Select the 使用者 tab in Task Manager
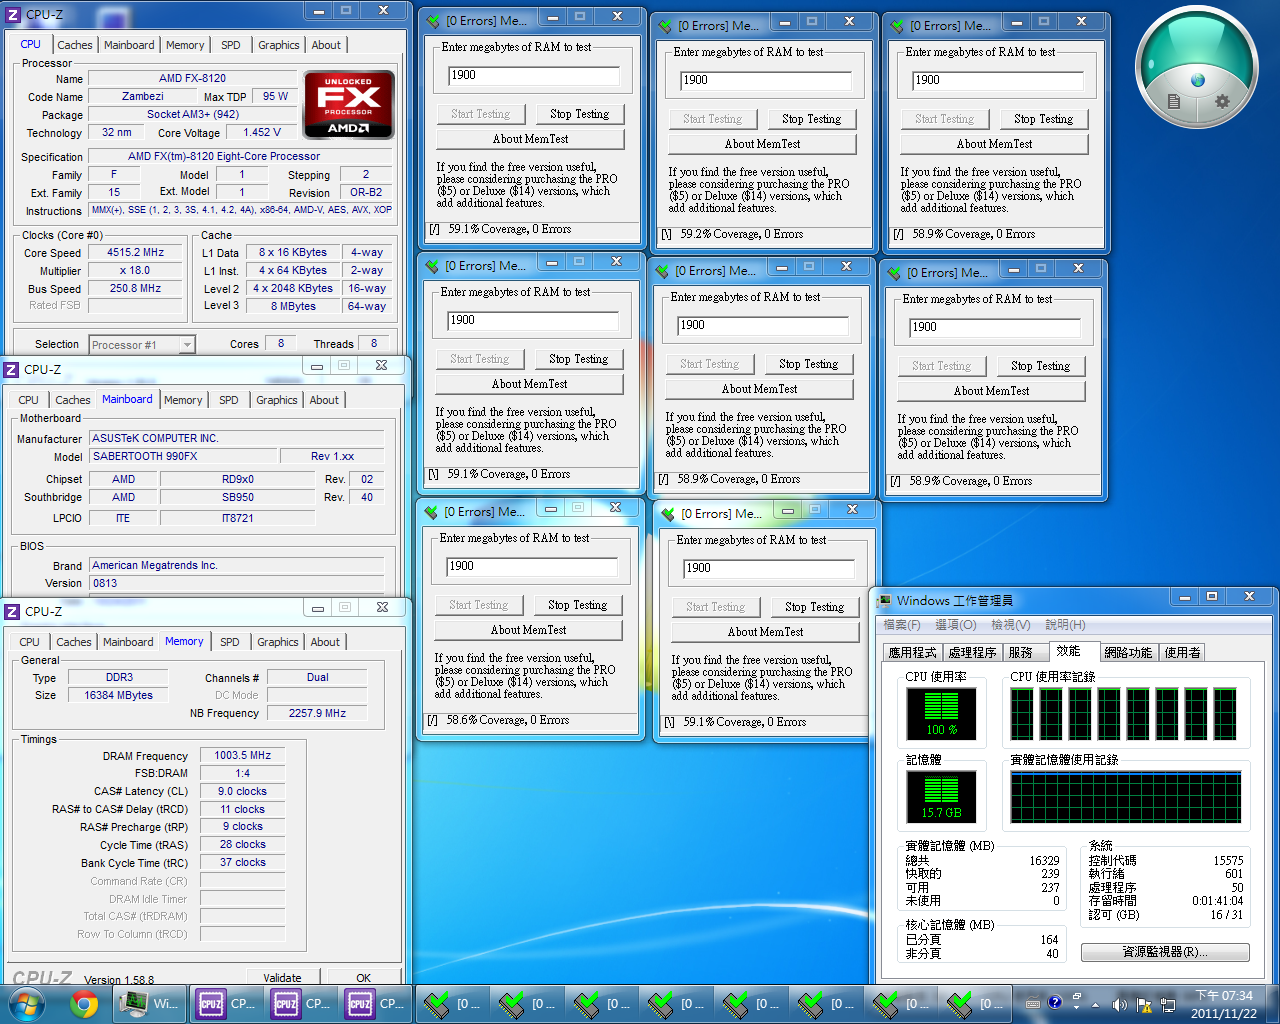The height and width of the screenshot is (1024, 1280). pyautogui.click(x=1183, y=652)
